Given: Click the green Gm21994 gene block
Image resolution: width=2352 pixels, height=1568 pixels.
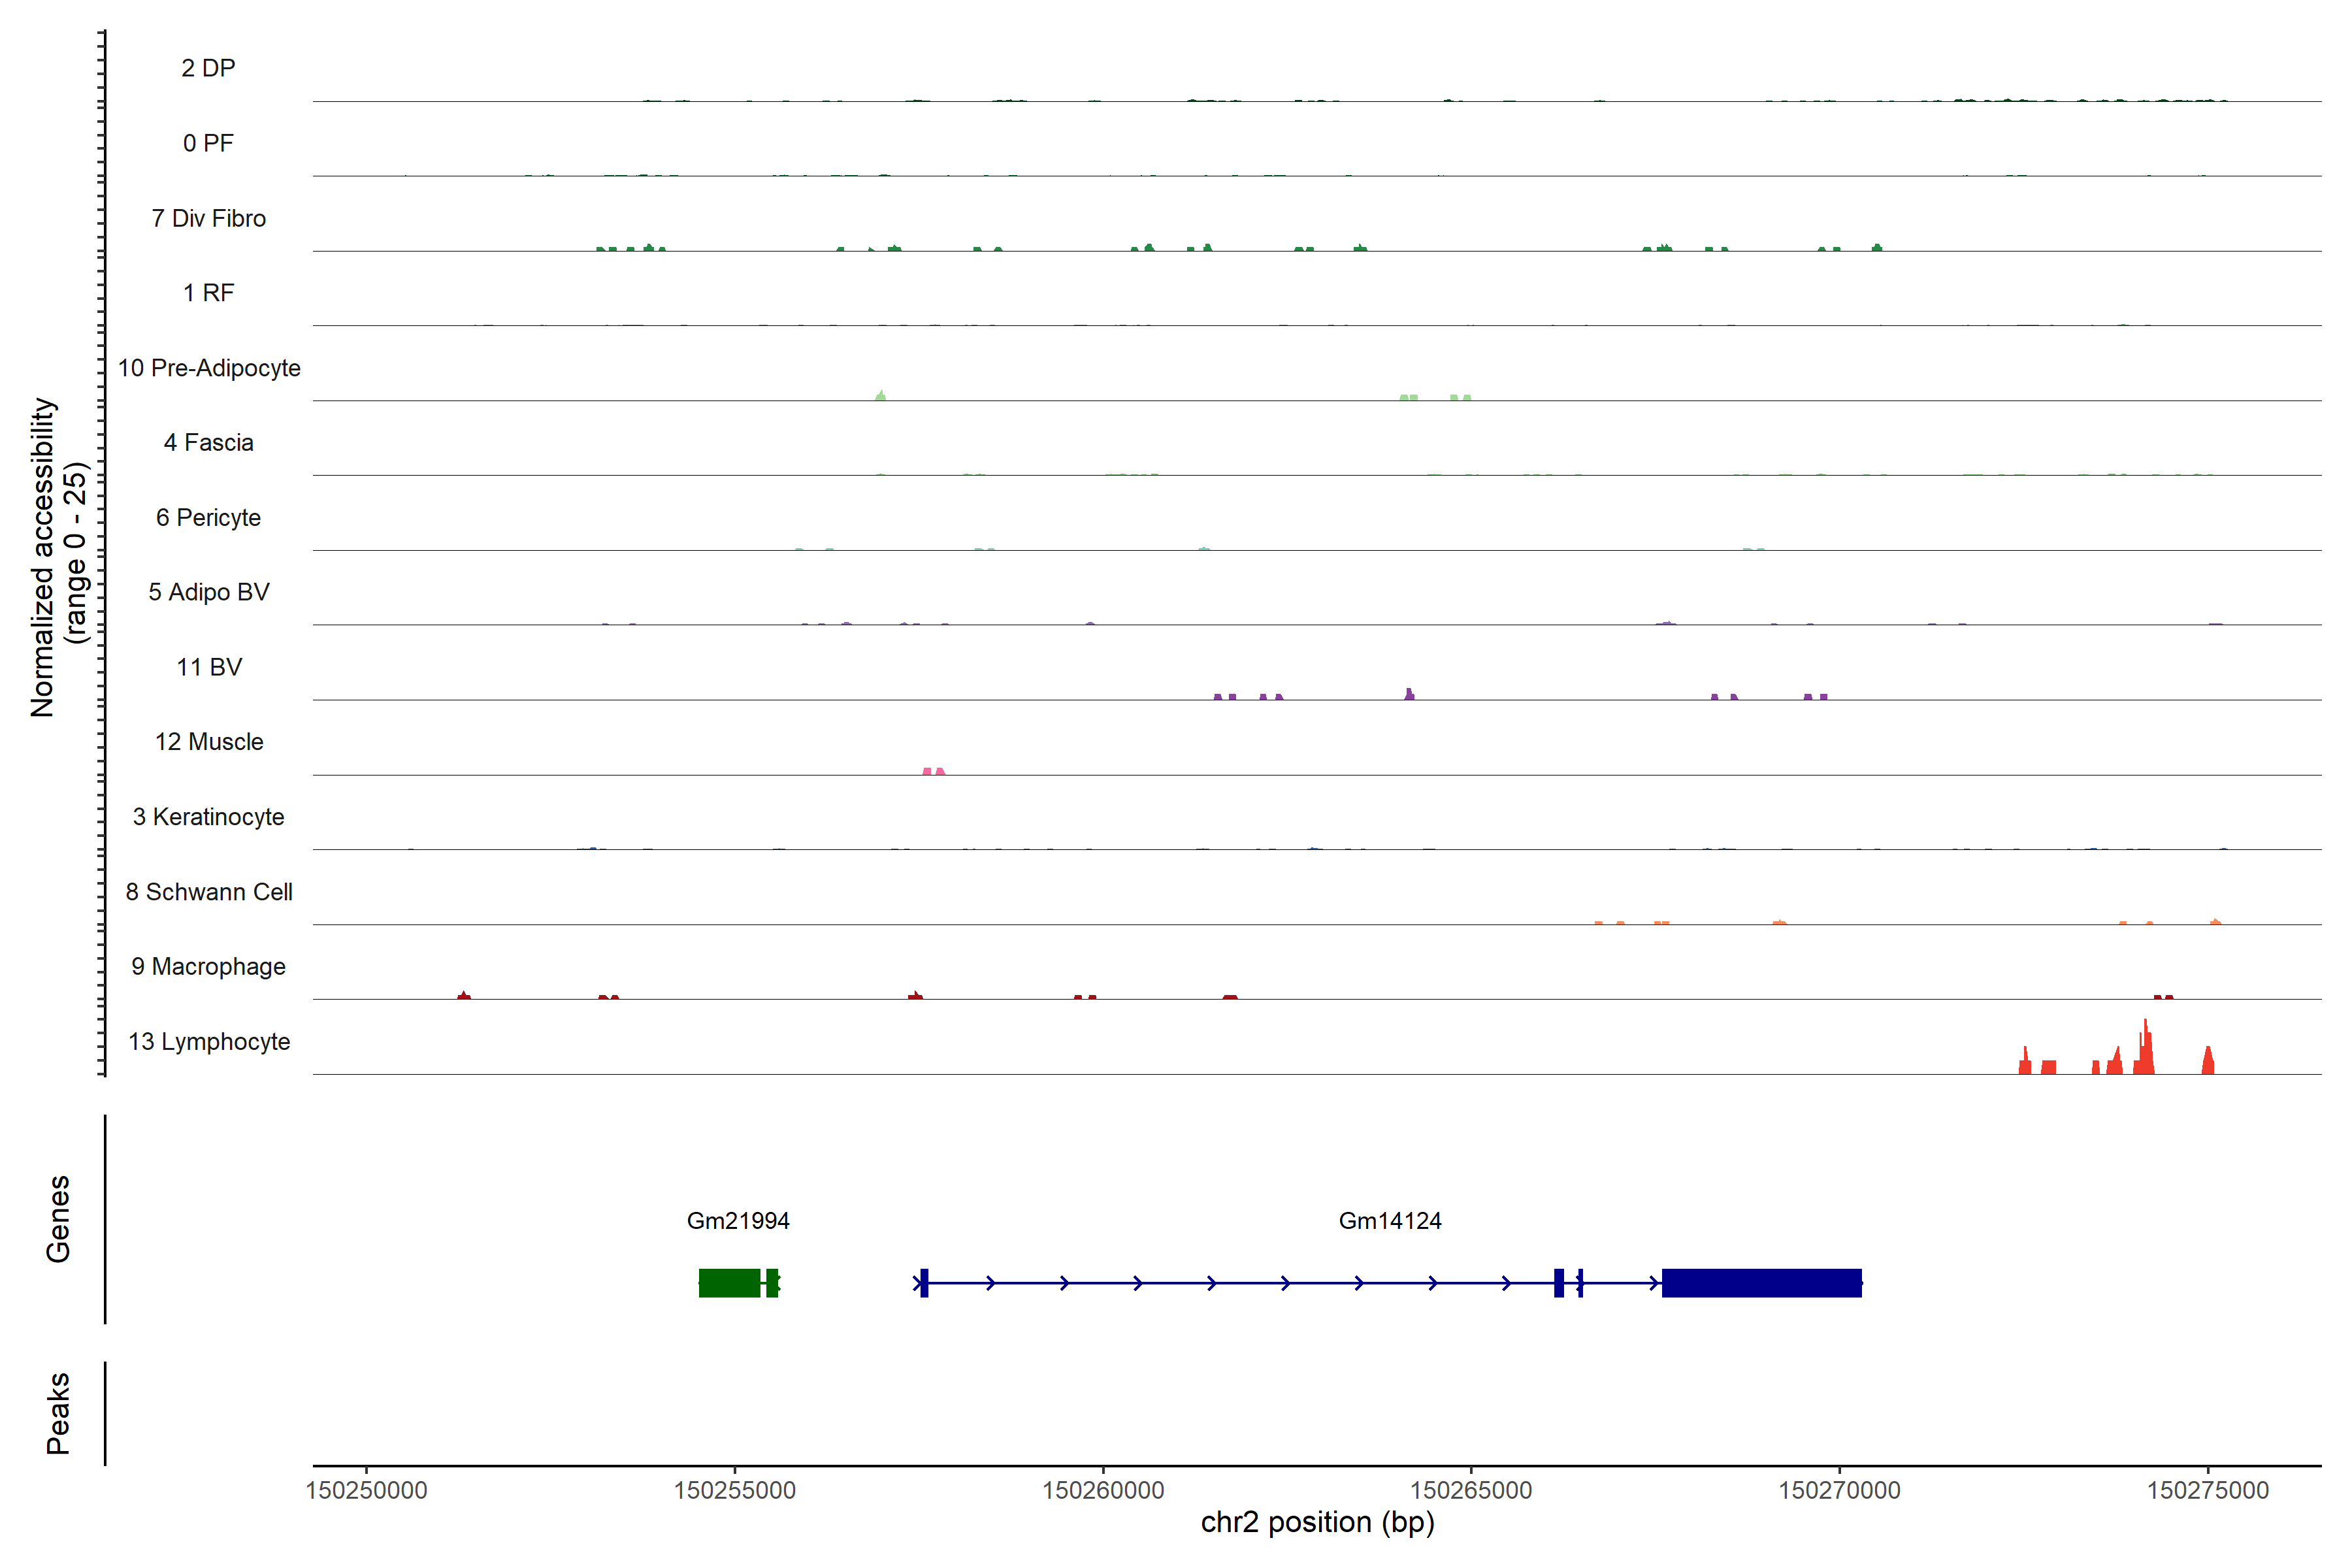Looking at the screenshot, I should click(x=730, y=1283).
